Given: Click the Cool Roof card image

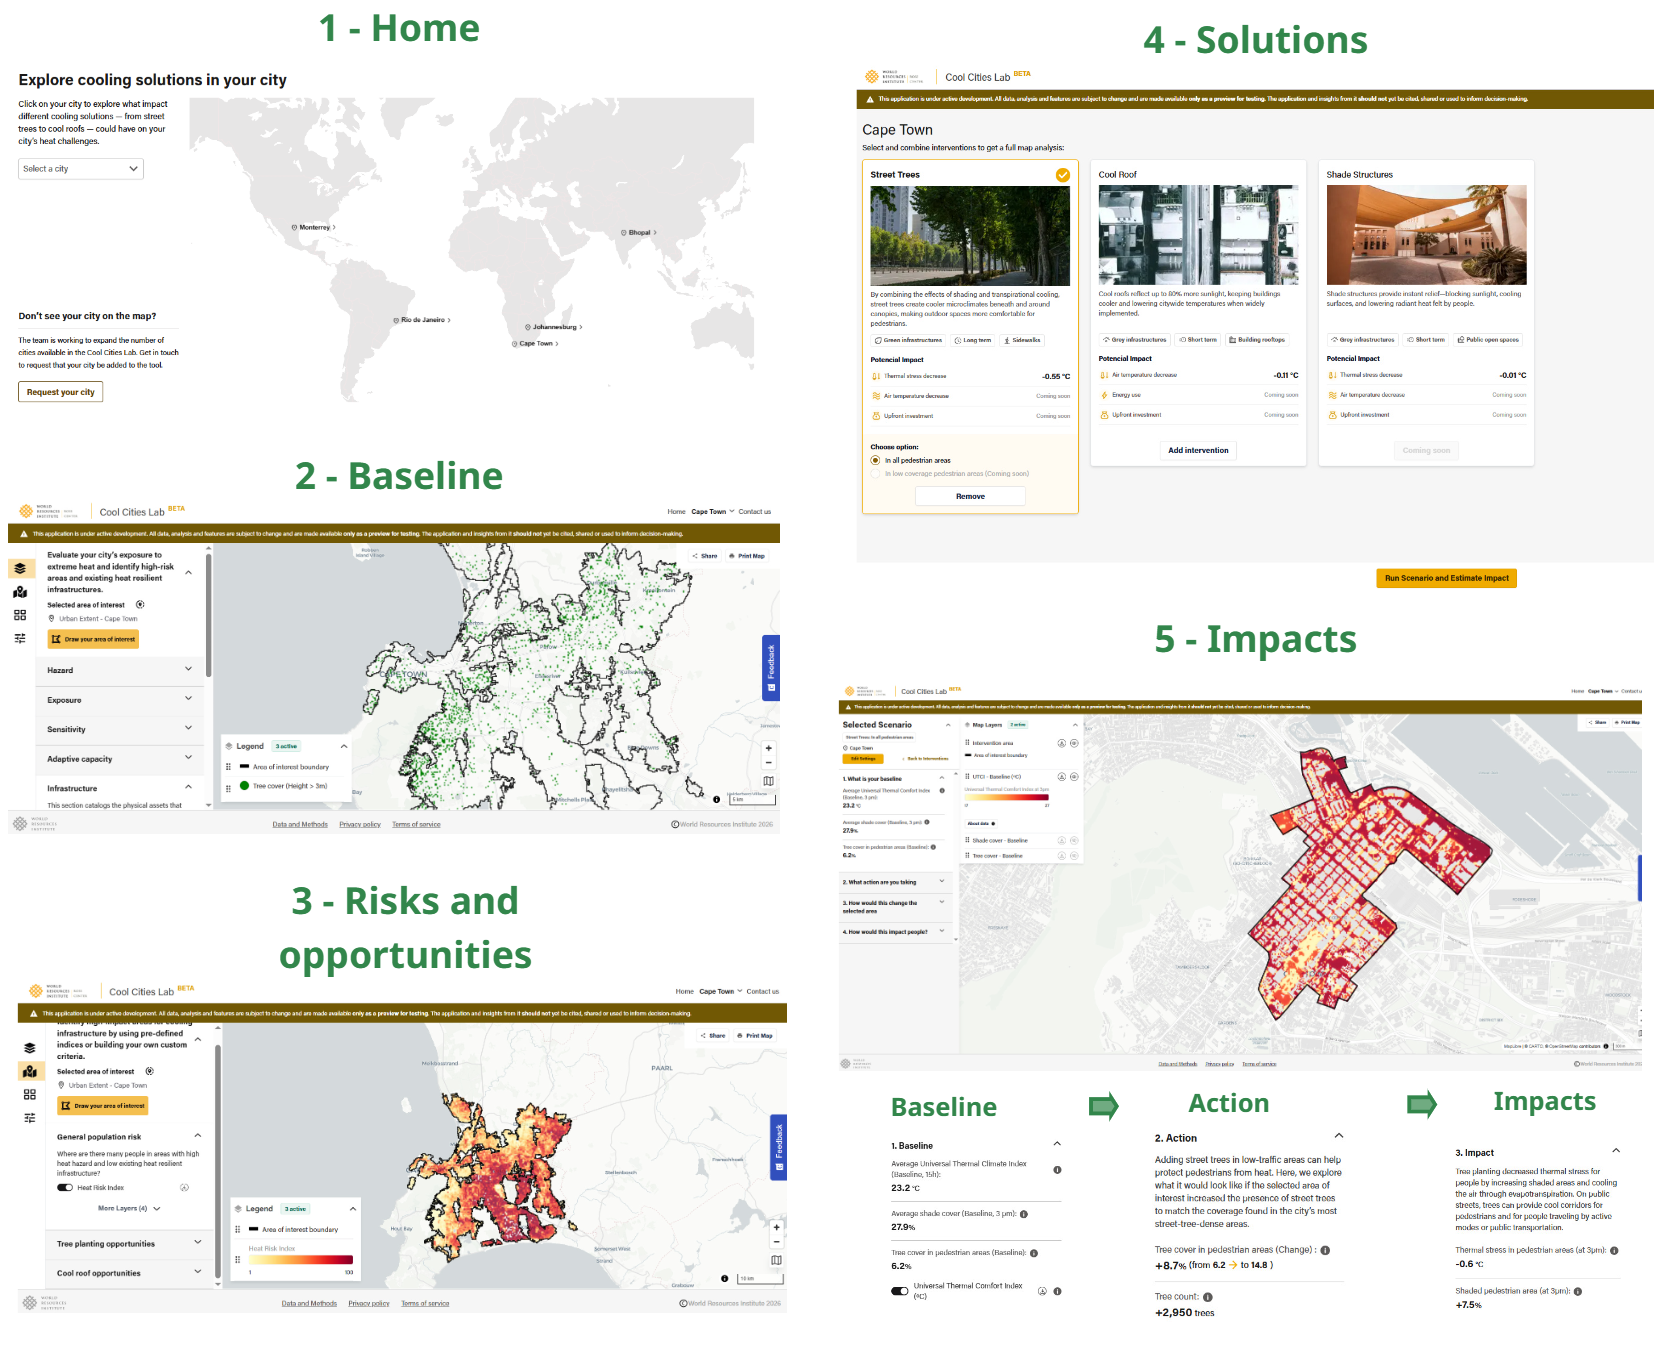Looking at the screenshot, I should click(1198, 235).
